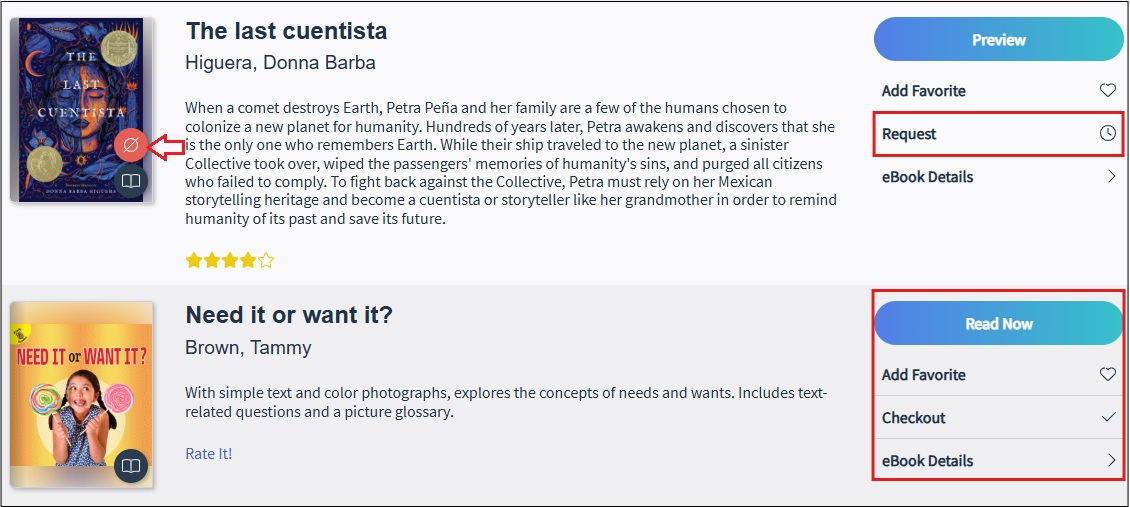This screenshot has width=1130, height=507.
Task: Click the heart icon for Need it or want it?
Action: coord(1108,374)
